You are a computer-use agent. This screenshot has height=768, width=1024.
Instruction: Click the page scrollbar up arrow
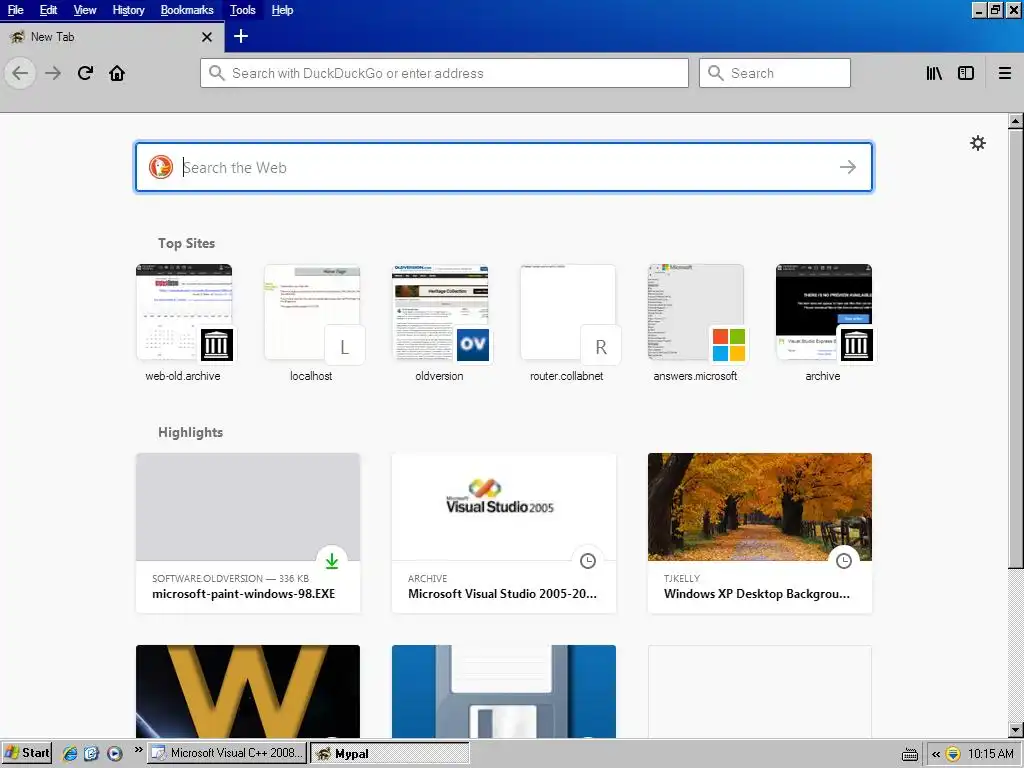pyautogui.click(x=1016, y=121)
